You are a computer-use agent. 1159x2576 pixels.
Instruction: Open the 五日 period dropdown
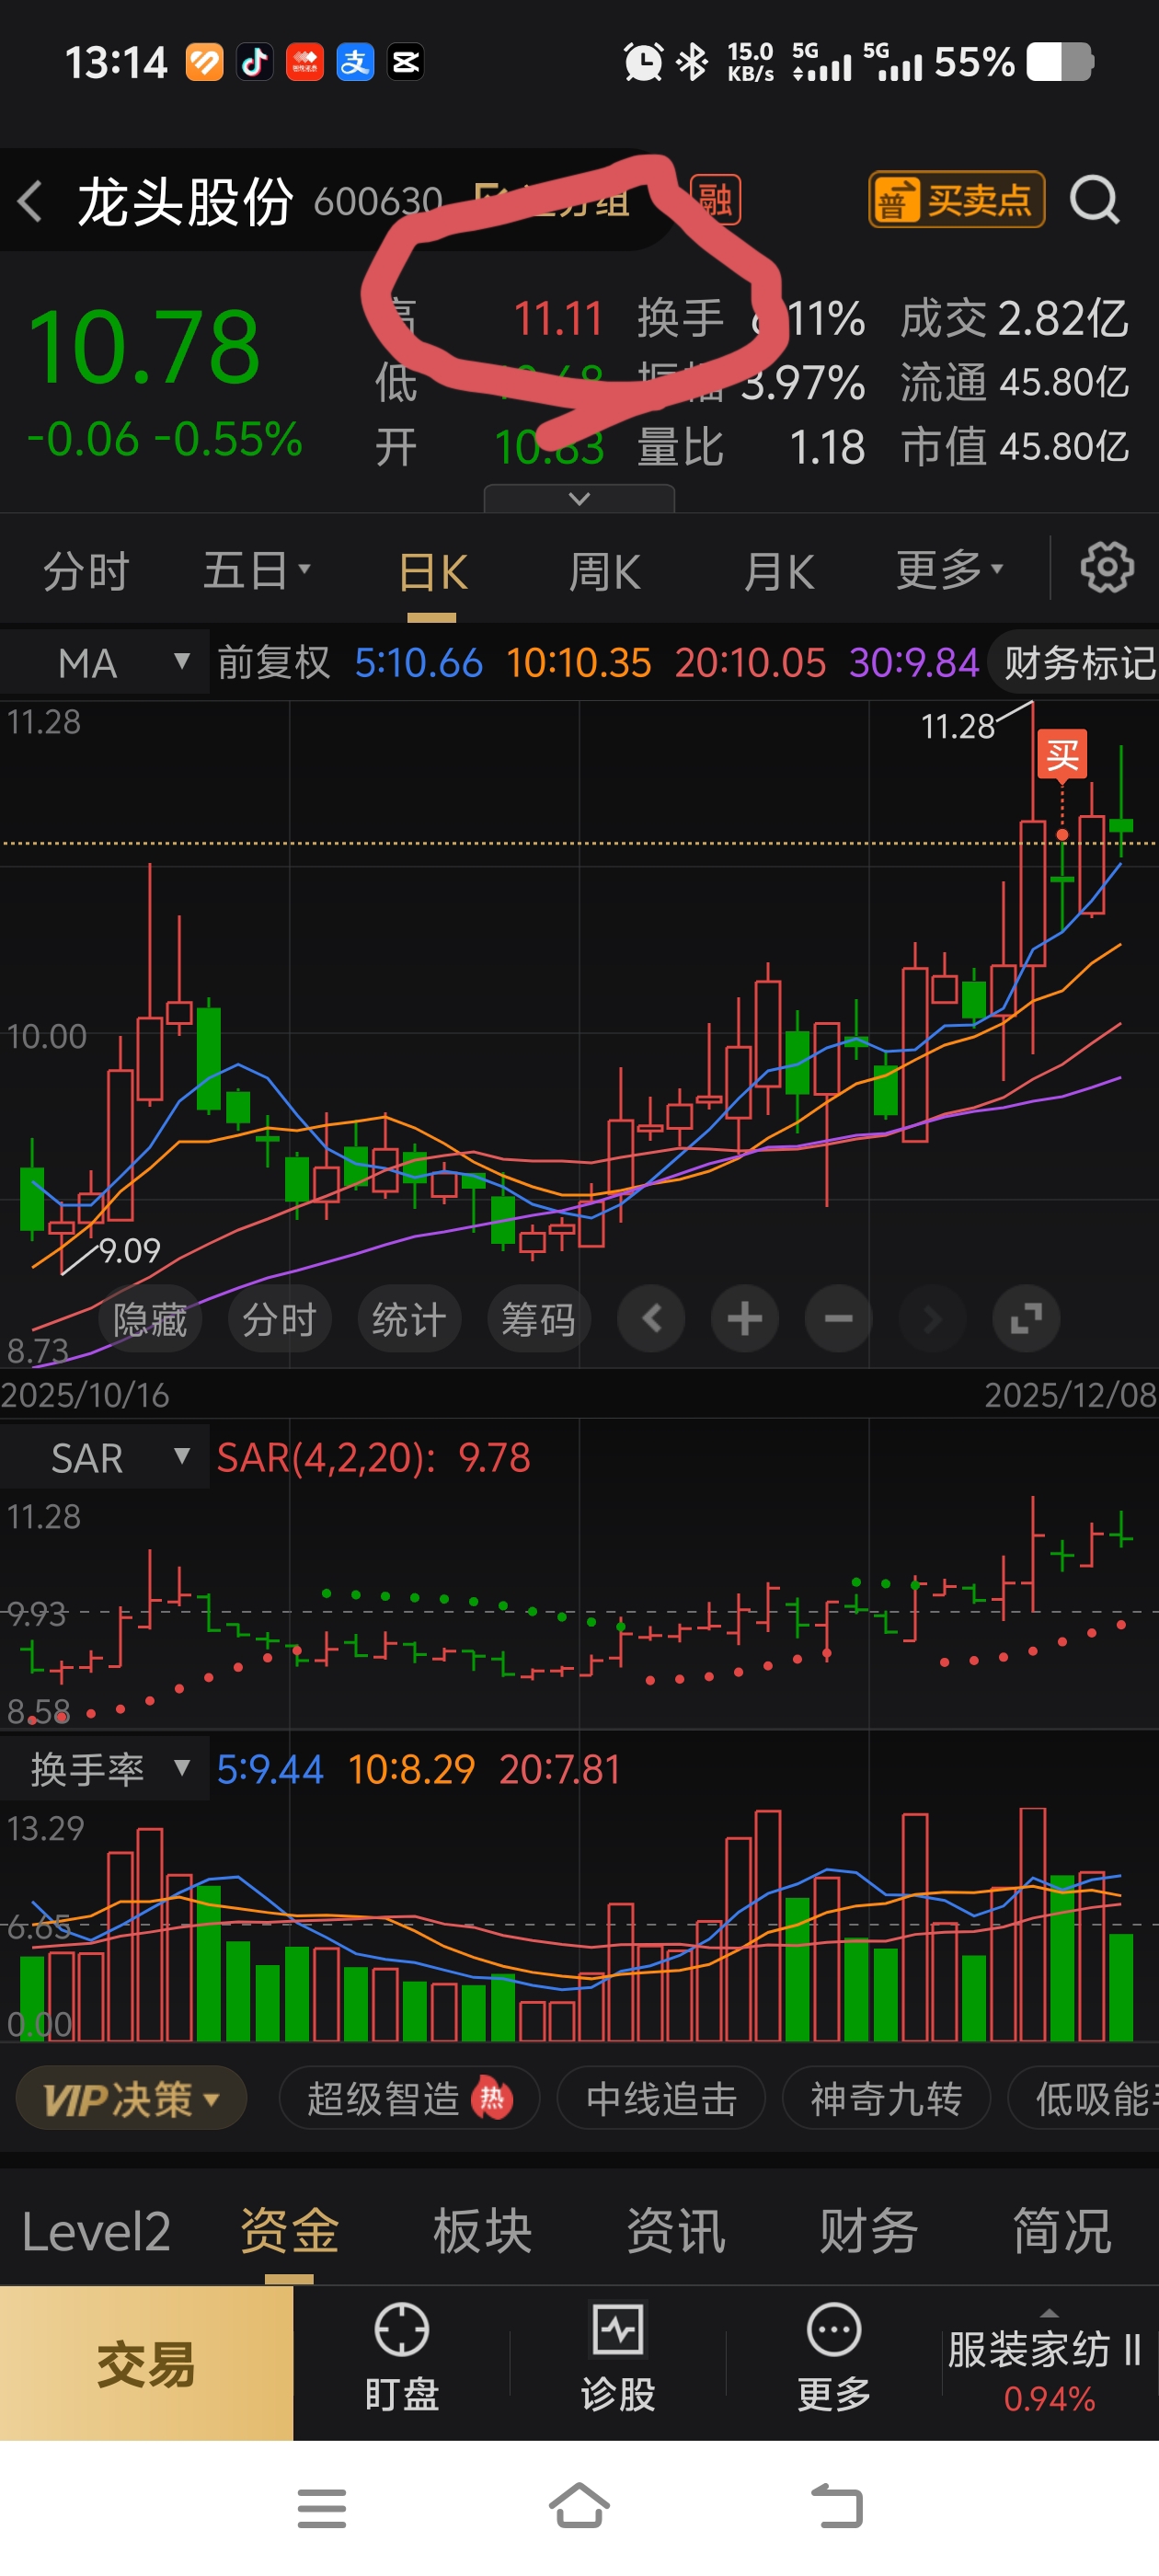256,571
